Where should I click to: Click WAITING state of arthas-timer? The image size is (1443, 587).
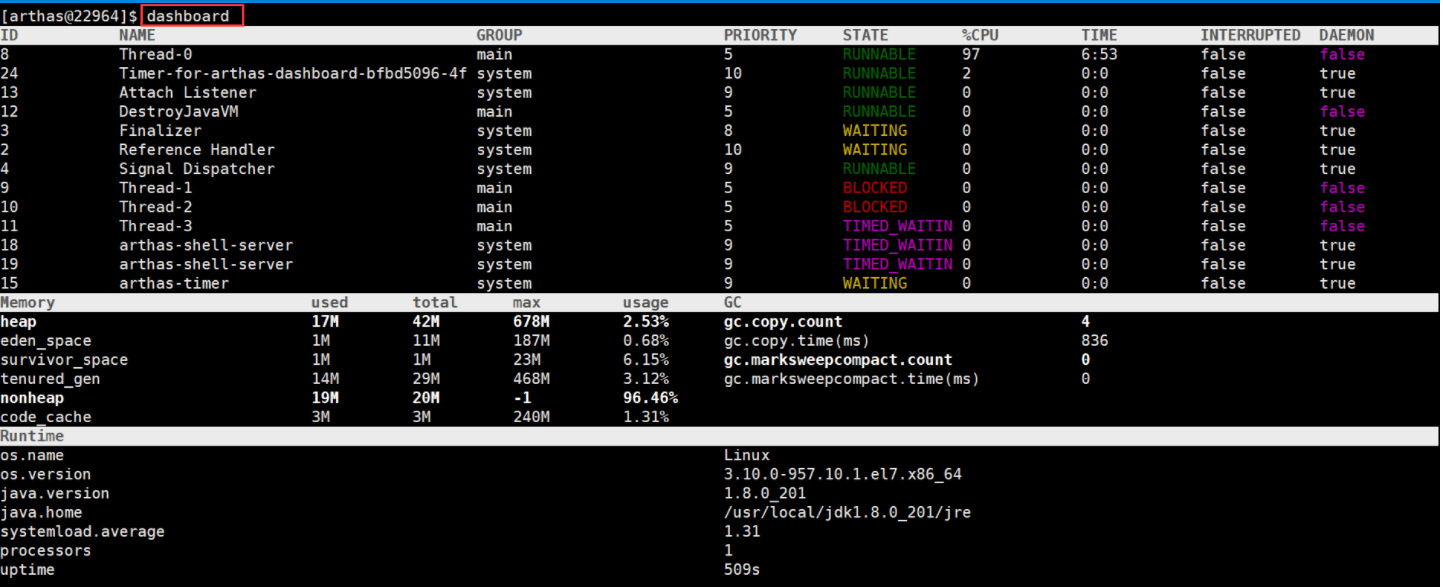click(x=875, y=283)
